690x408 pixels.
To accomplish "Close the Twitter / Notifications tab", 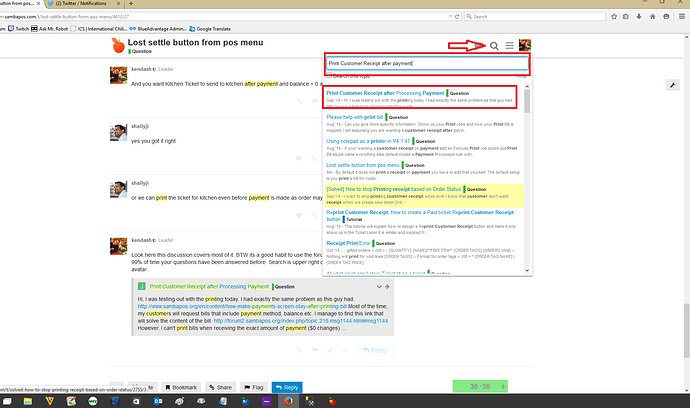I will click(x=118, y=3).
